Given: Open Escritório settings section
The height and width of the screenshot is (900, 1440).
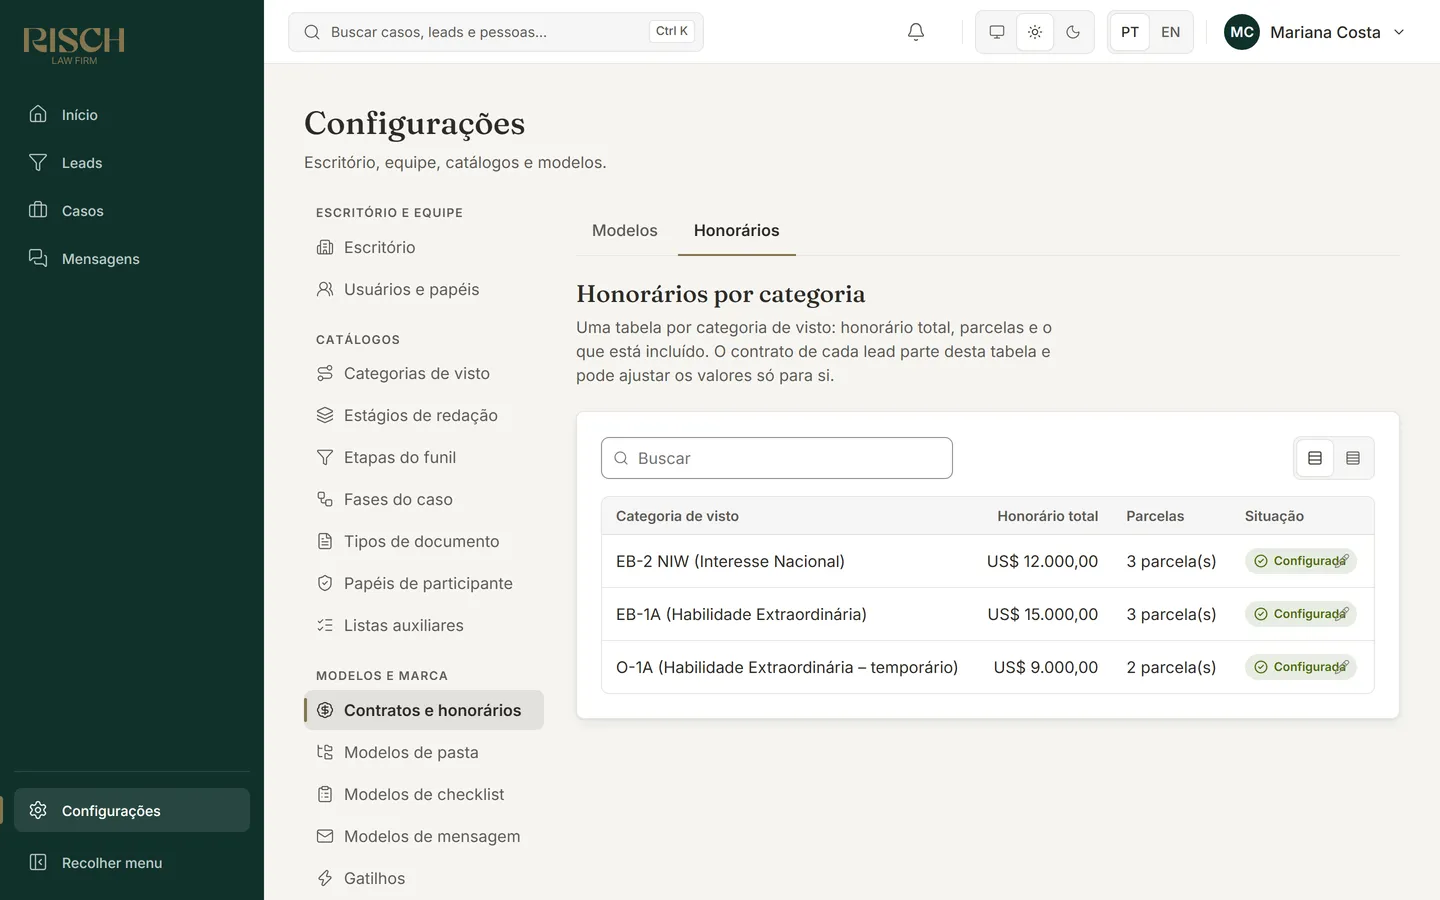Looking at the screenshot, I should point(424,247).
